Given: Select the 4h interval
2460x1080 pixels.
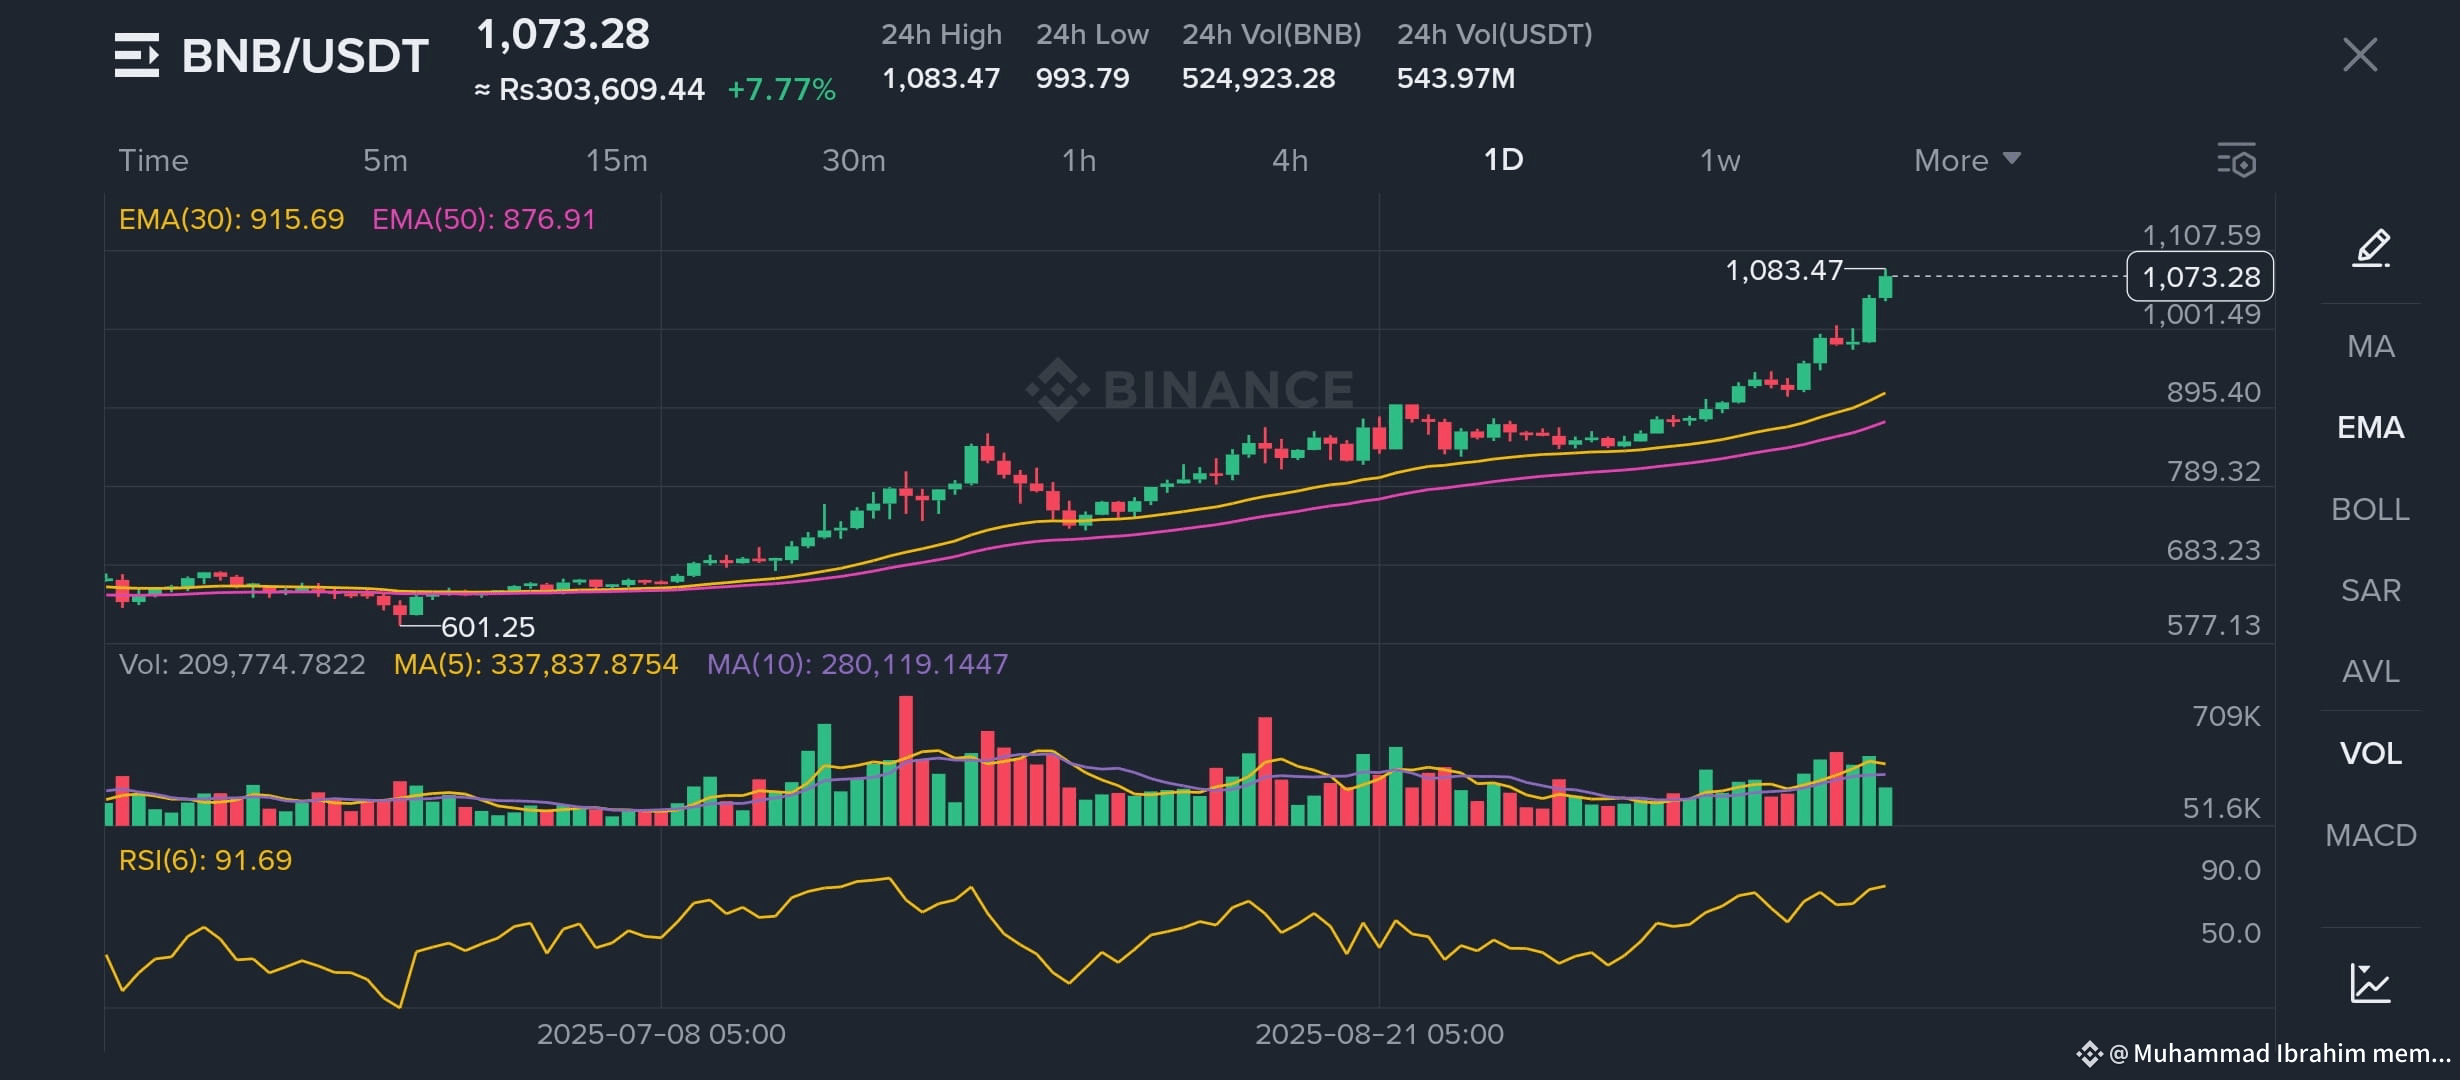Looking at the screenshot, I should click(x=1290, y=160).
